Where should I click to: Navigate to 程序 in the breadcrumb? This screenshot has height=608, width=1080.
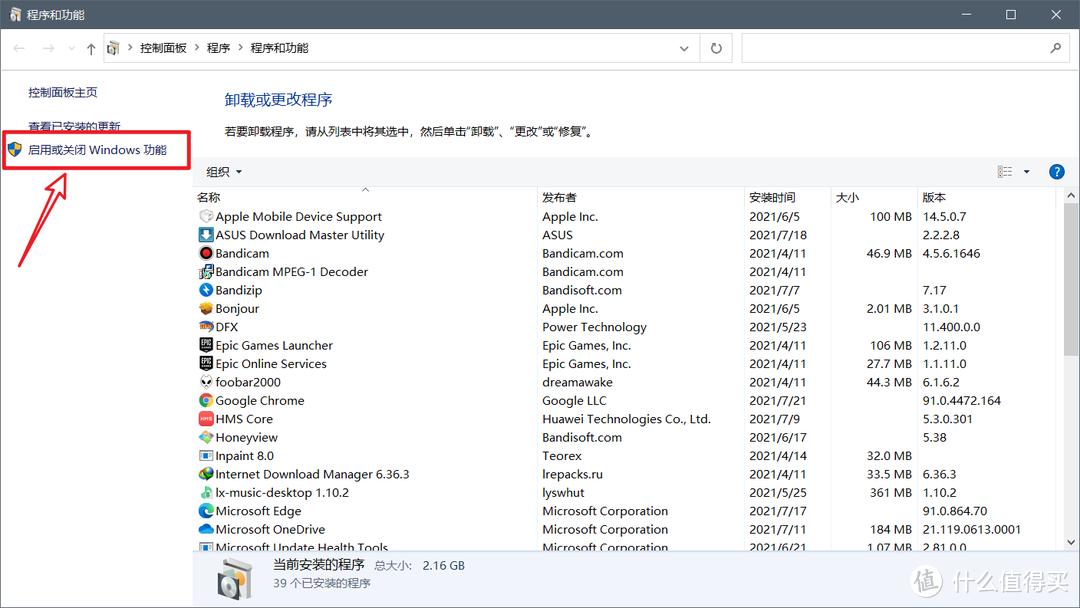coord(219,47)
